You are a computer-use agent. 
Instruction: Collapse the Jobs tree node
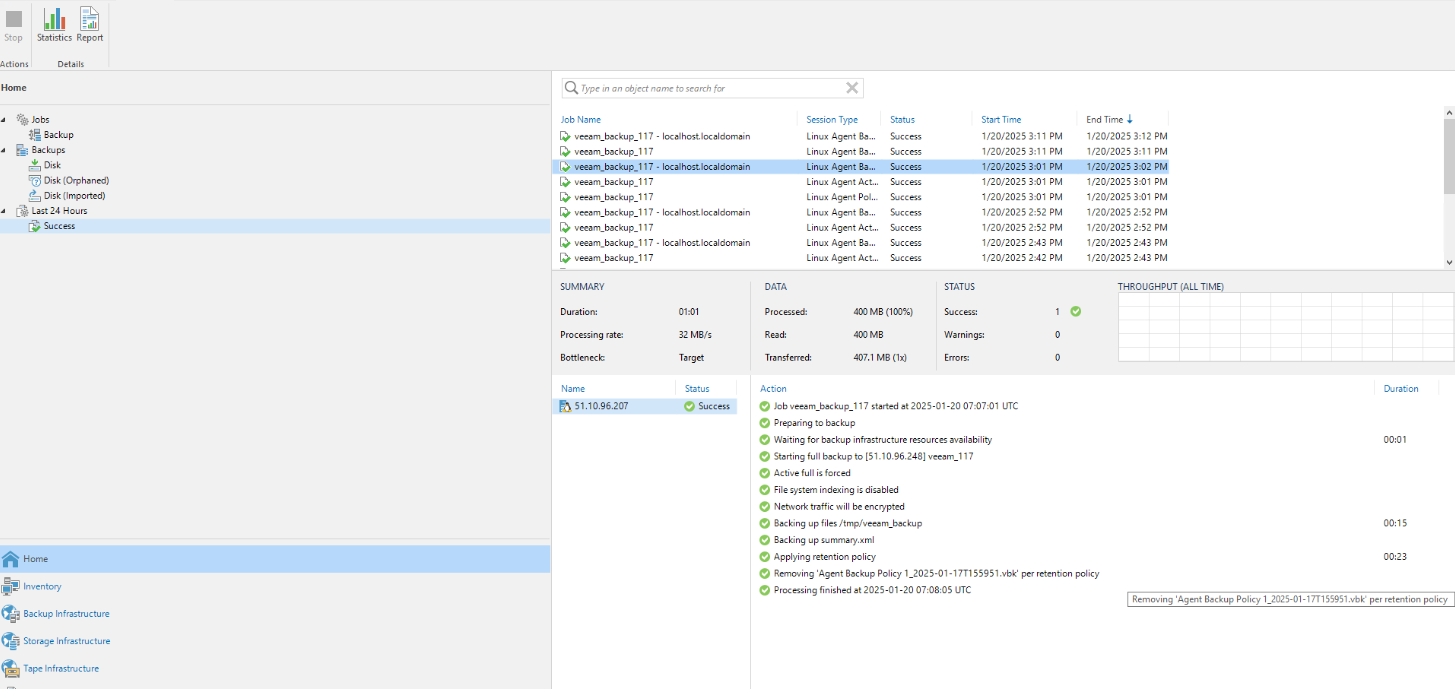click(5, 119)
